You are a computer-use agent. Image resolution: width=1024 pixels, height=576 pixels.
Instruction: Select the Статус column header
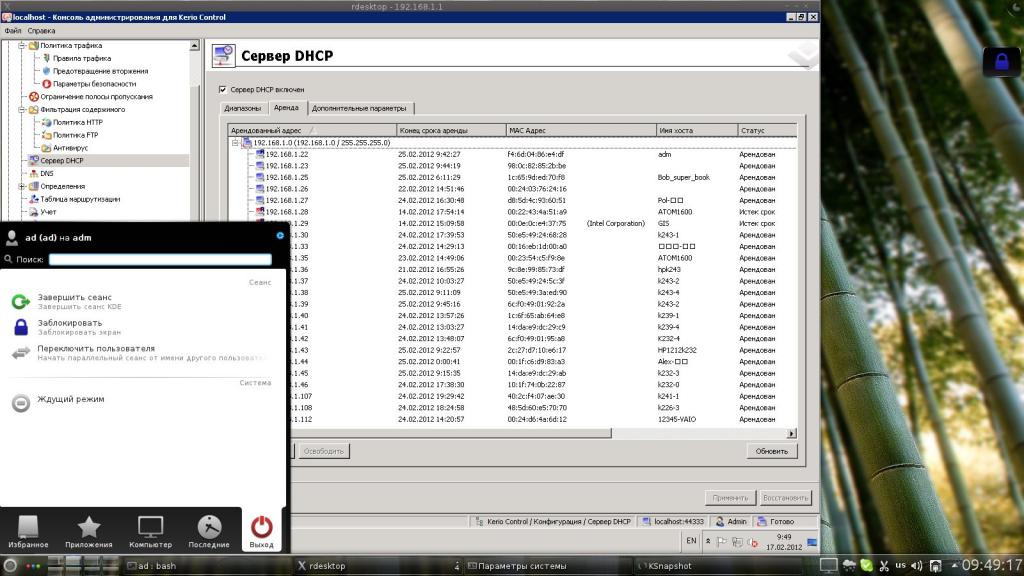click(x=767, y=131)
